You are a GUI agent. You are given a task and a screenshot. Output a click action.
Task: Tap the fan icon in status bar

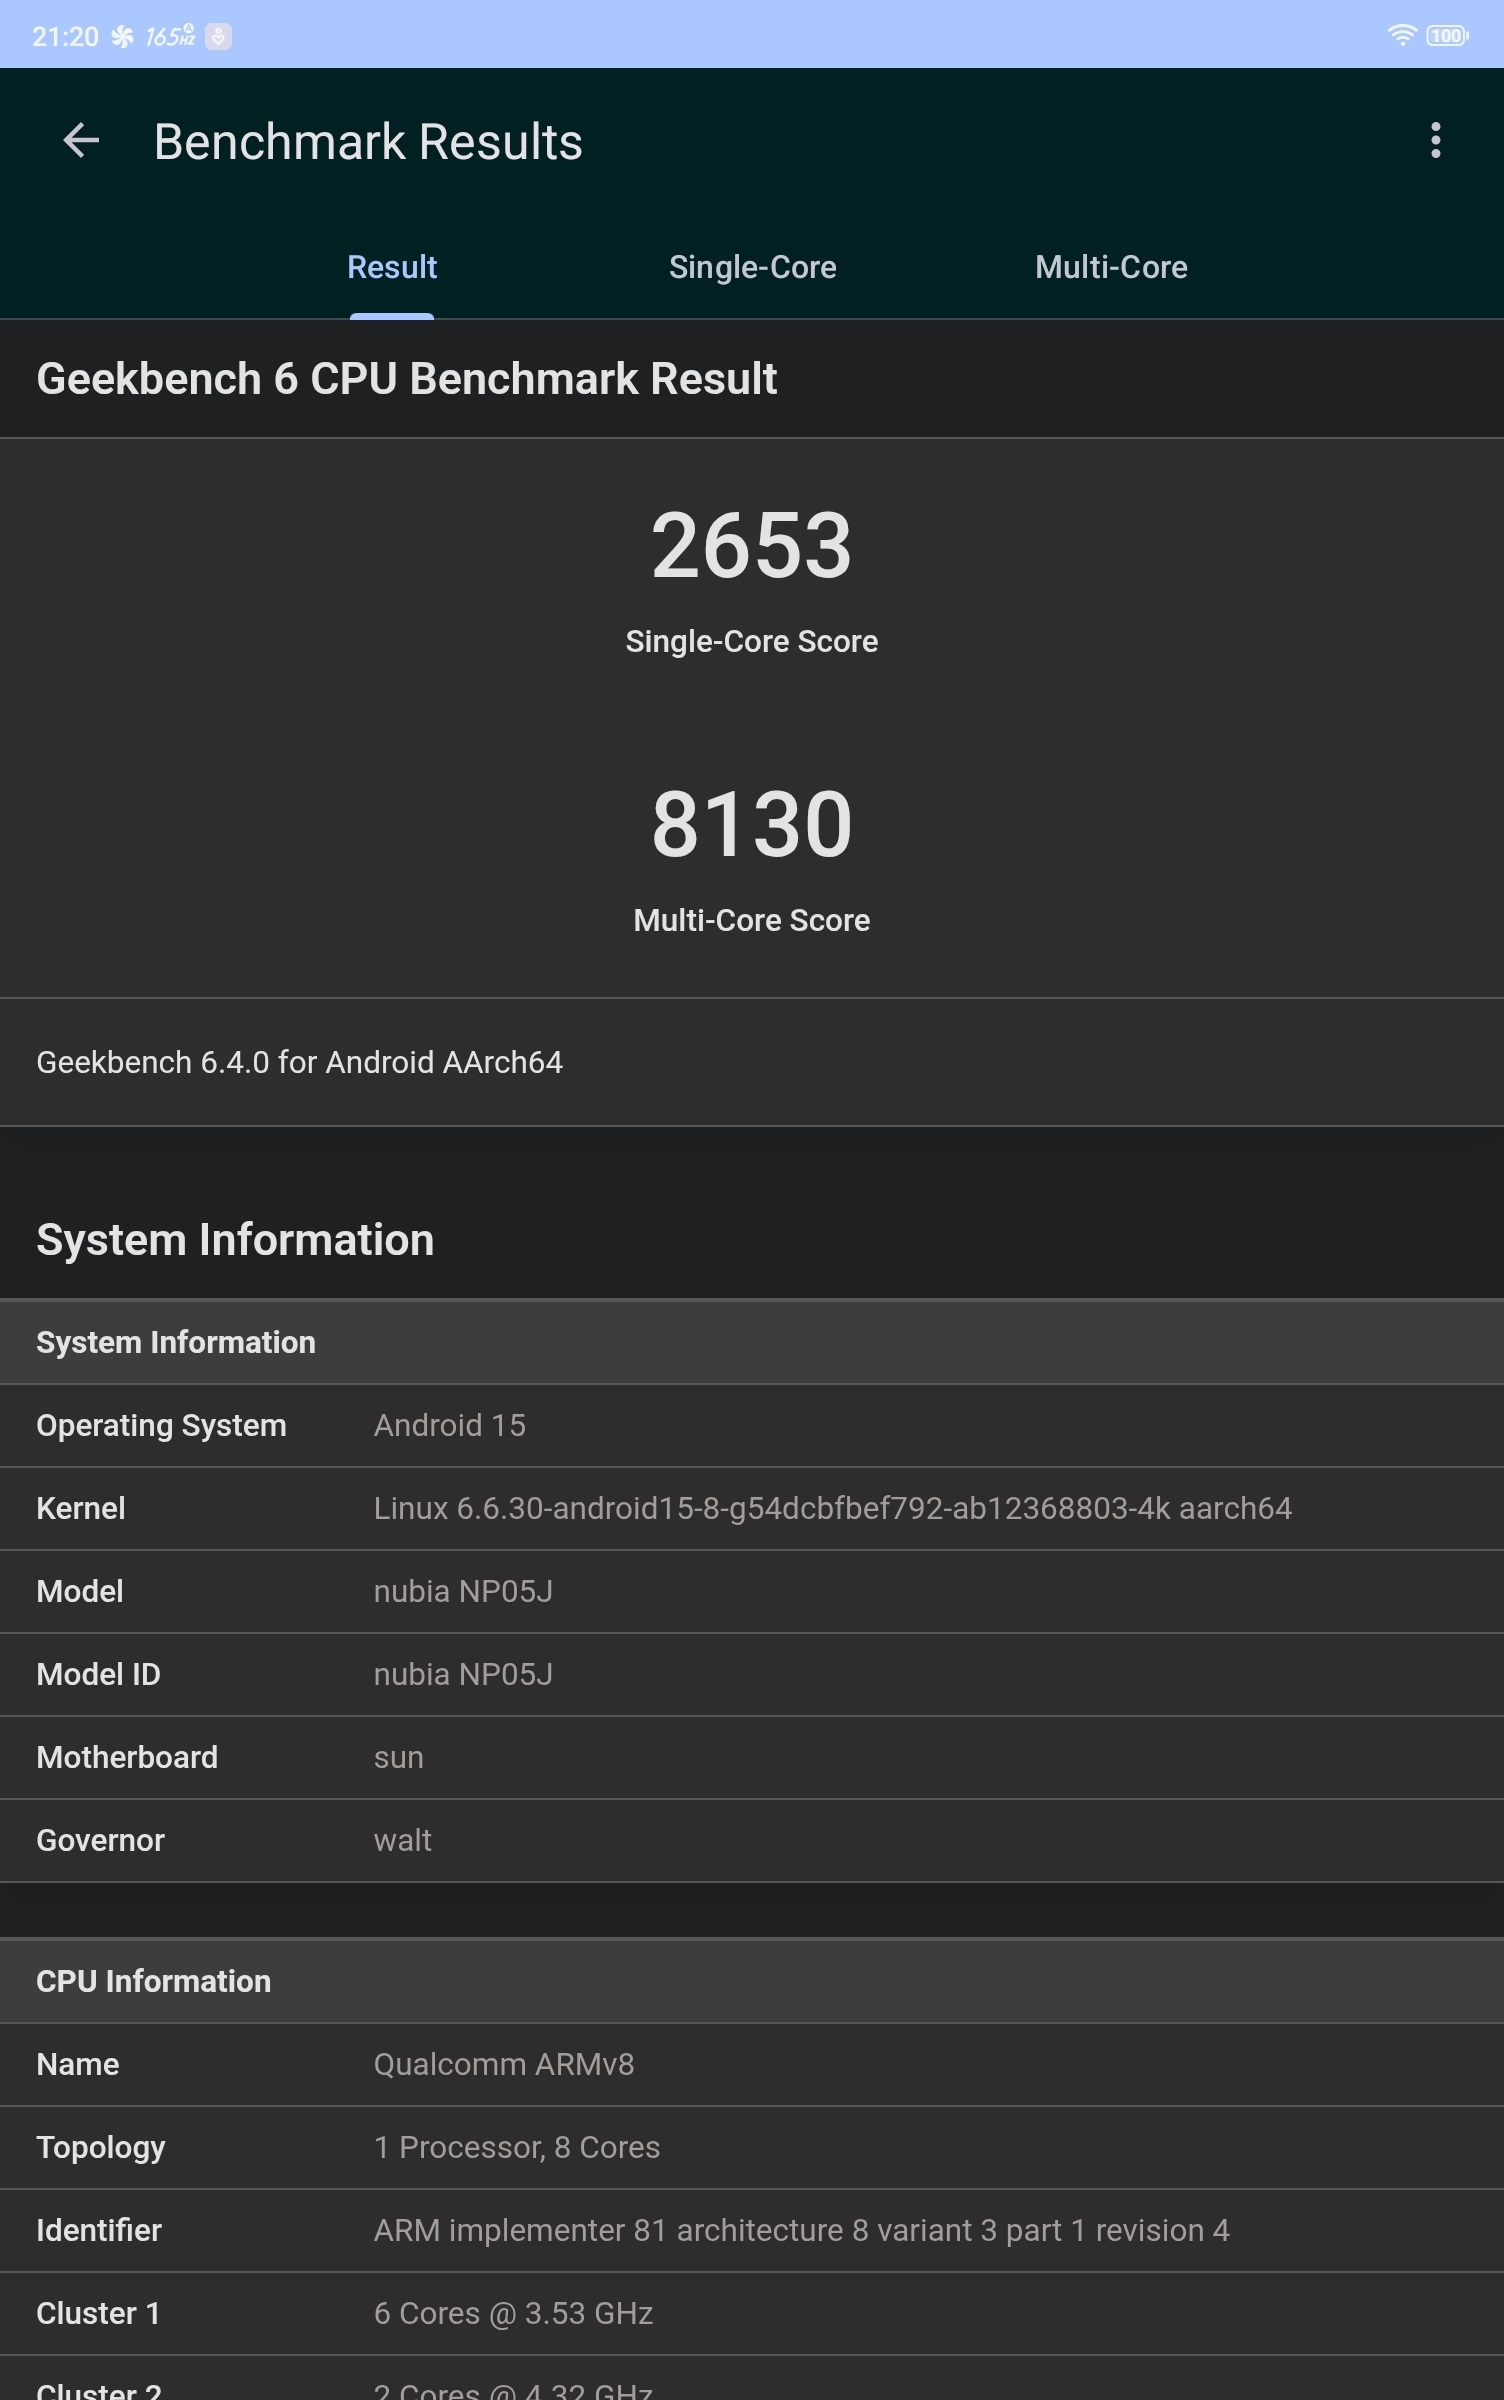(122, 37)
